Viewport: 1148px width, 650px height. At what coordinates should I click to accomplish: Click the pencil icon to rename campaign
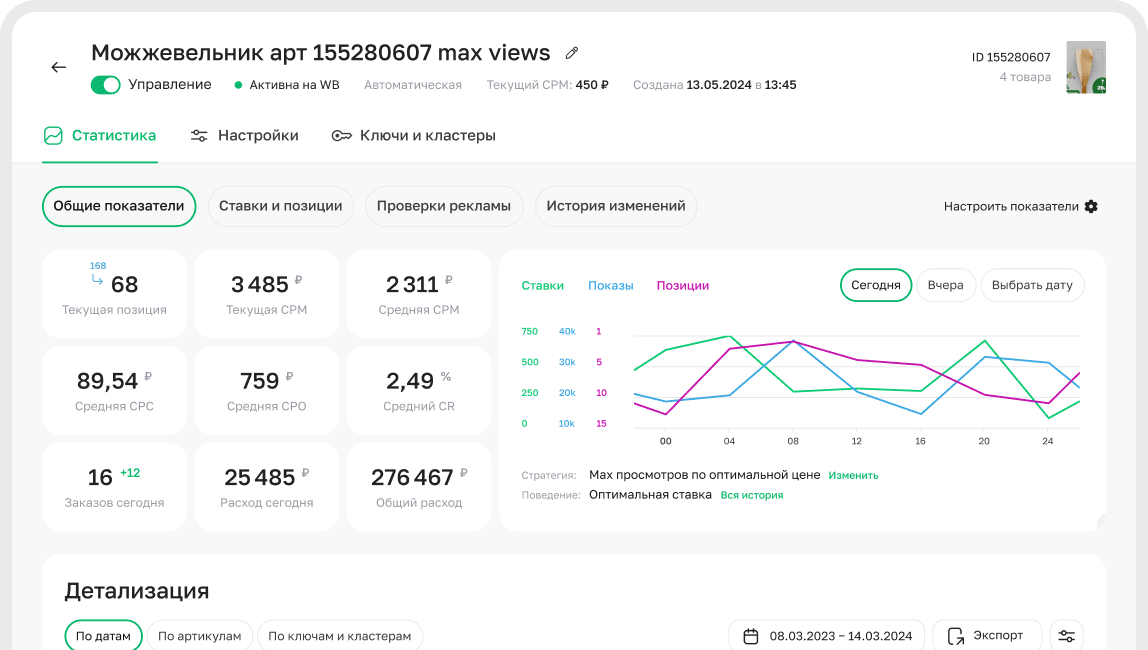click(572, 53)
